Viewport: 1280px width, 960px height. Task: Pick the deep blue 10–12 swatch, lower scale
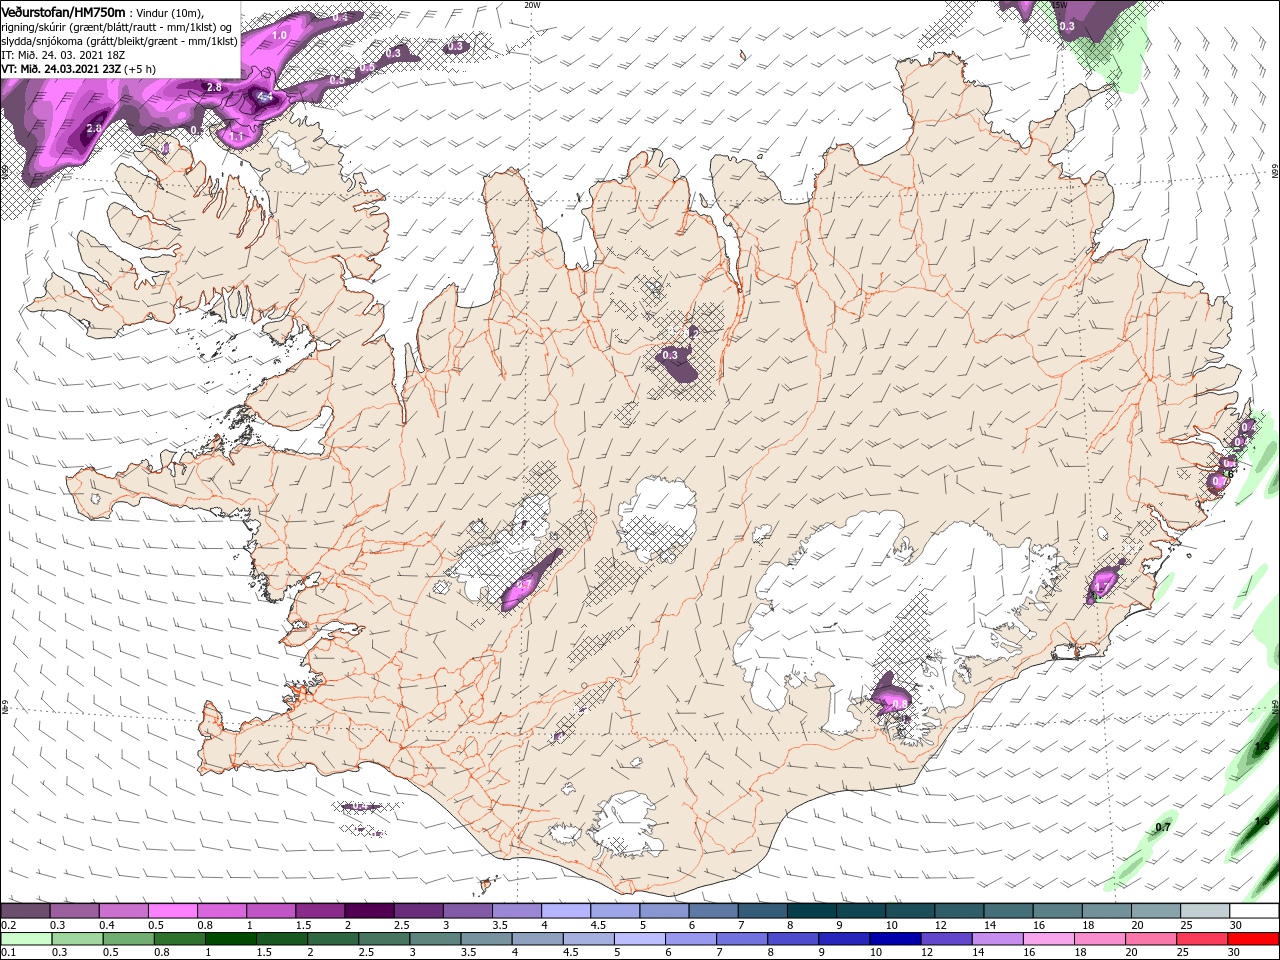point(895,938)
